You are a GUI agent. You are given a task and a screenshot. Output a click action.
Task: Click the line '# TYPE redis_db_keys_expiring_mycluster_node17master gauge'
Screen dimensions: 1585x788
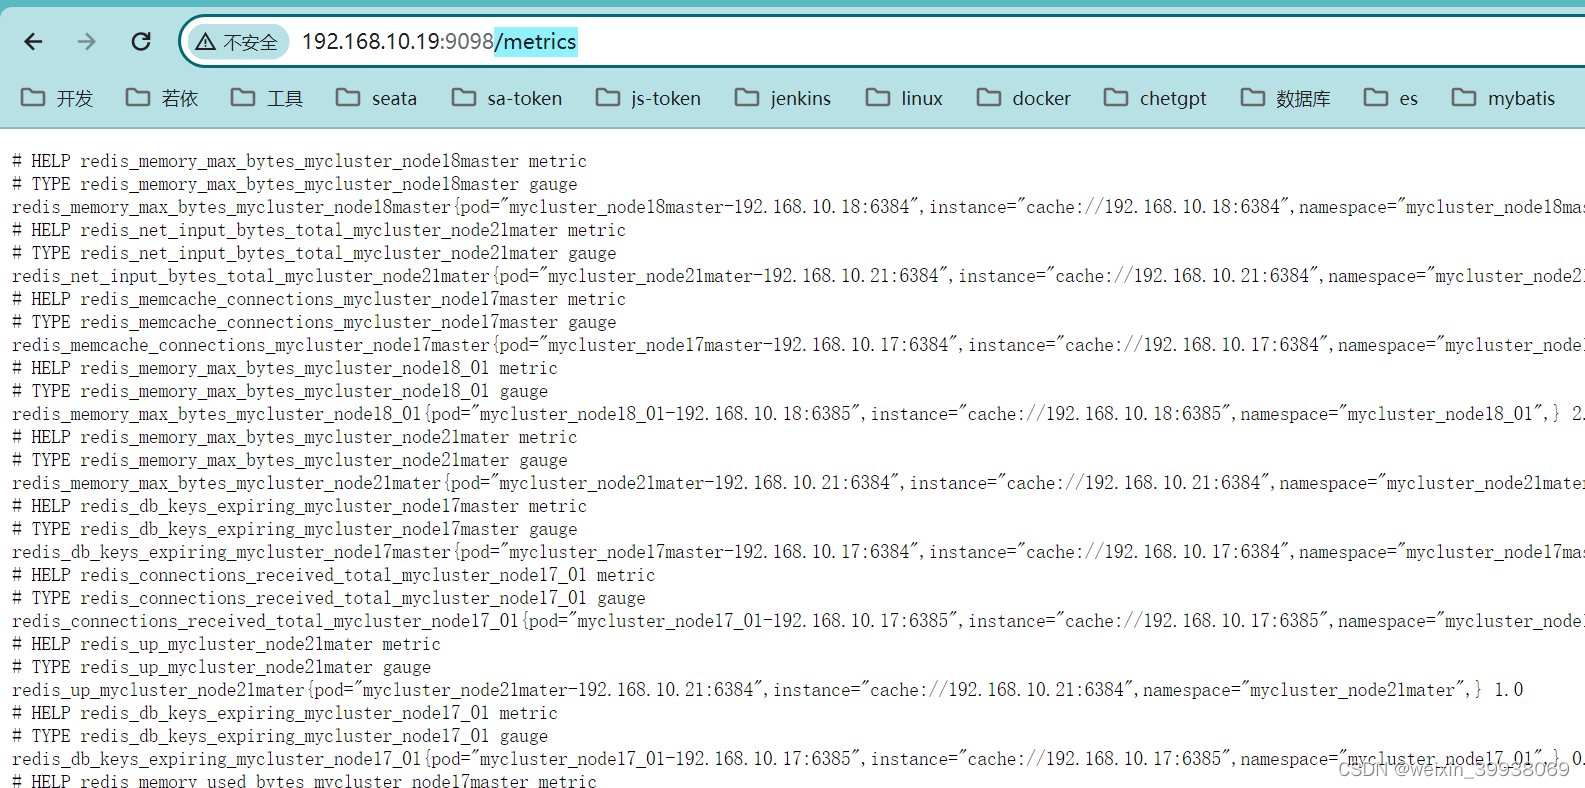pos(295,529)
